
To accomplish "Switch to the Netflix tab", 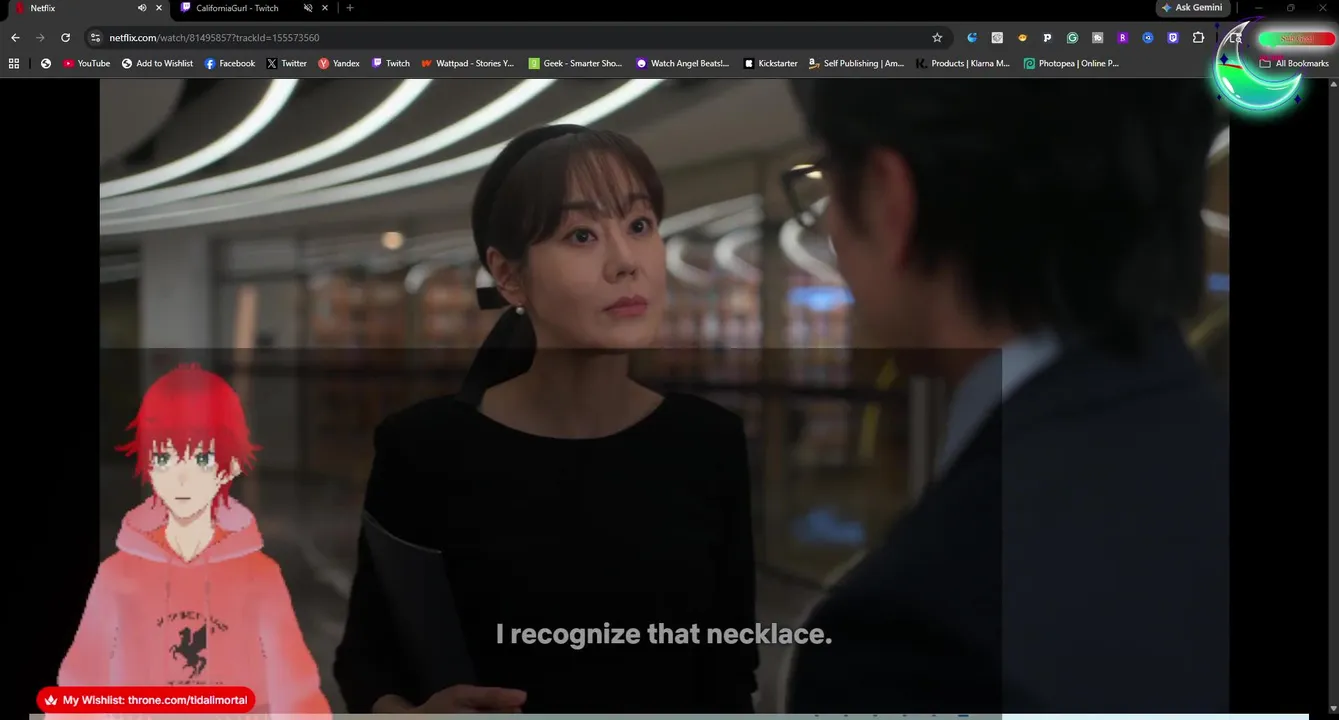I will coord(42,8).
